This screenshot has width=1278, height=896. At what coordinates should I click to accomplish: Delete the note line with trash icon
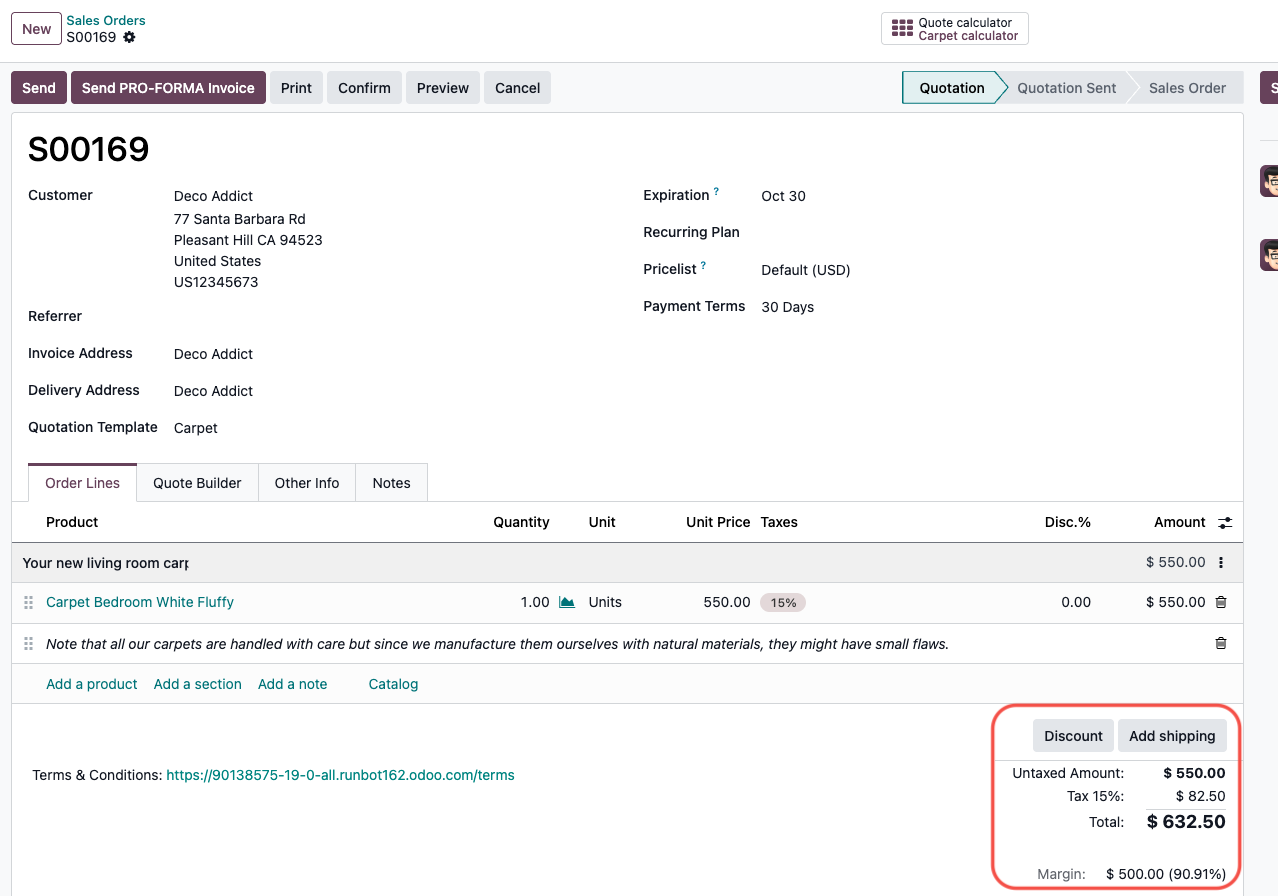click(x=1220, y=644)
